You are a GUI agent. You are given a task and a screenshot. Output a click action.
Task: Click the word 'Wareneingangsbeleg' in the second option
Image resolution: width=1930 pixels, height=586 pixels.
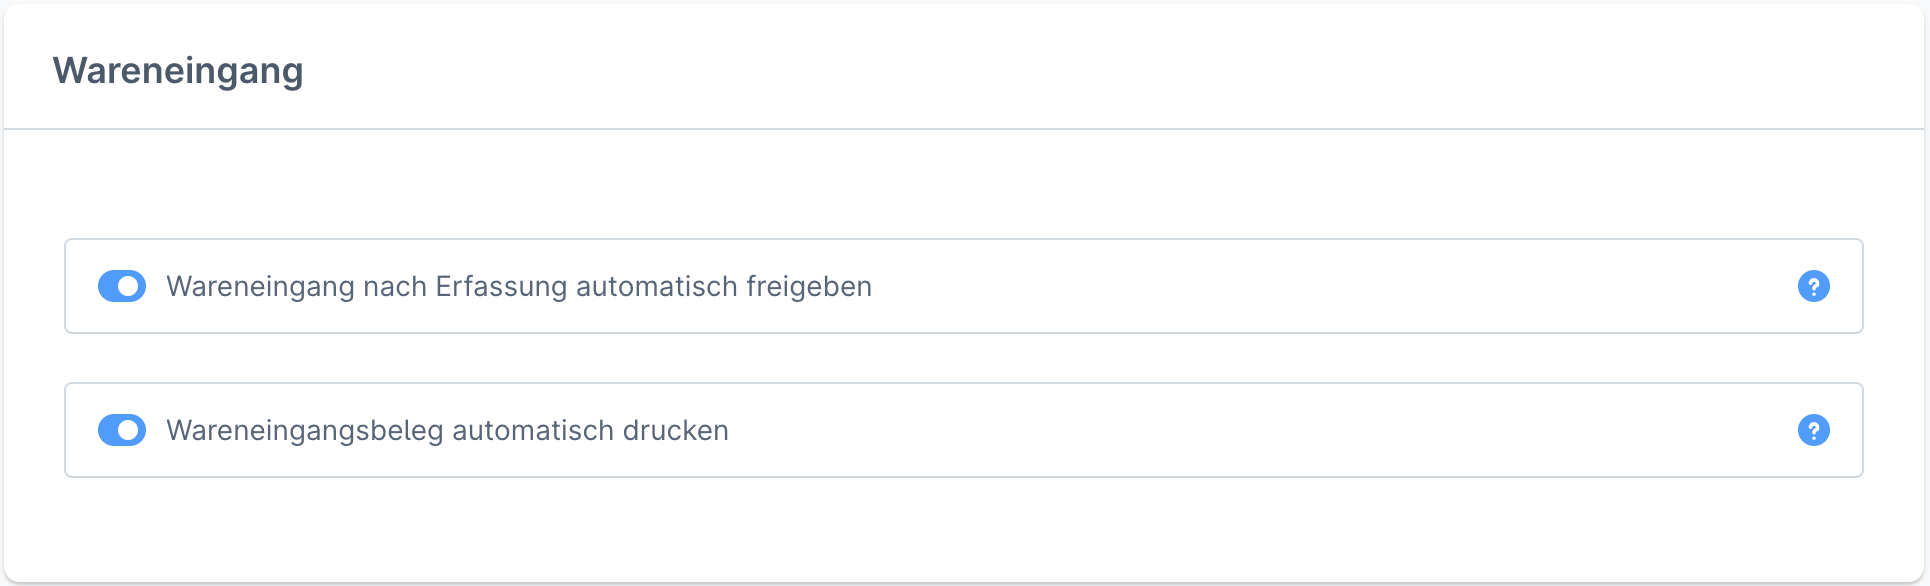304,431
